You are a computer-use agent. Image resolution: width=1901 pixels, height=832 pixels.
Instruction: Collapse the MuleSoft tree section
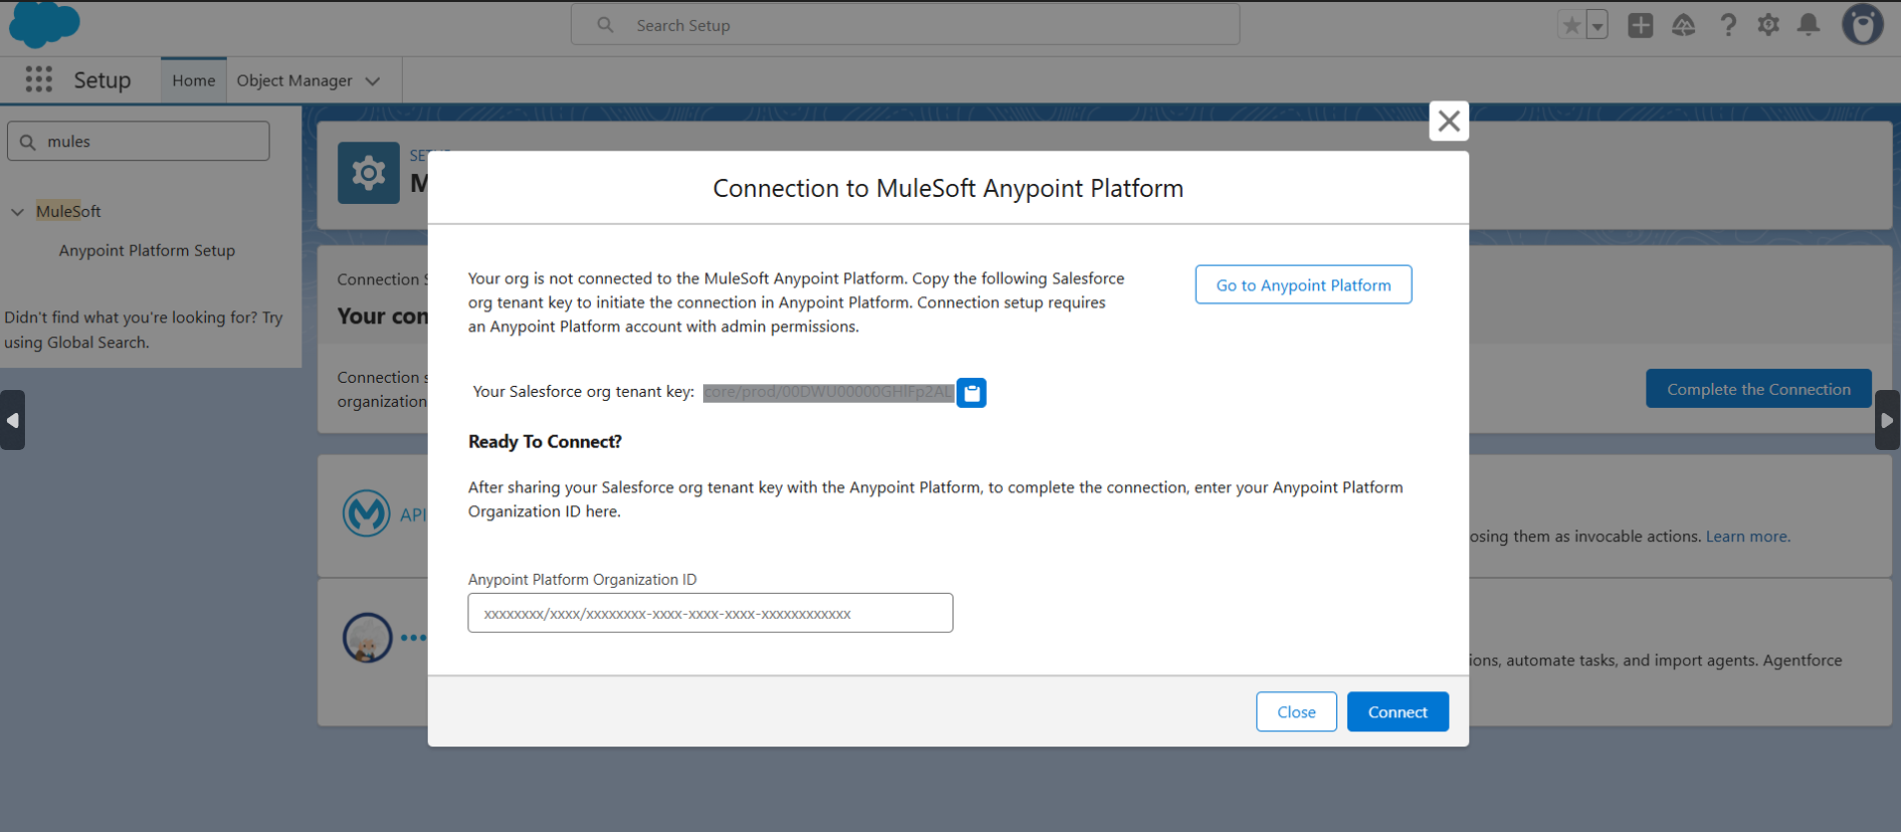pos(18,212)
